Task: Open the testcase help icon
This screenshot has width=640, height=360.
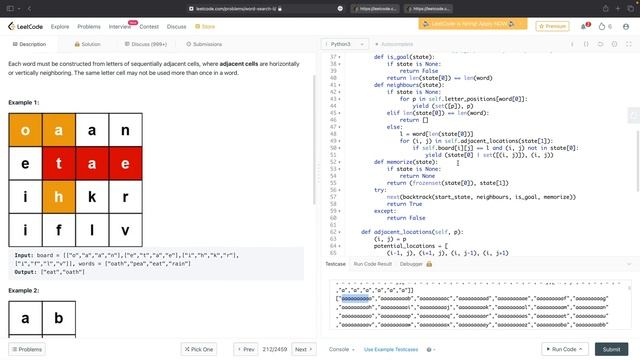Action: [x=429, y=349]
